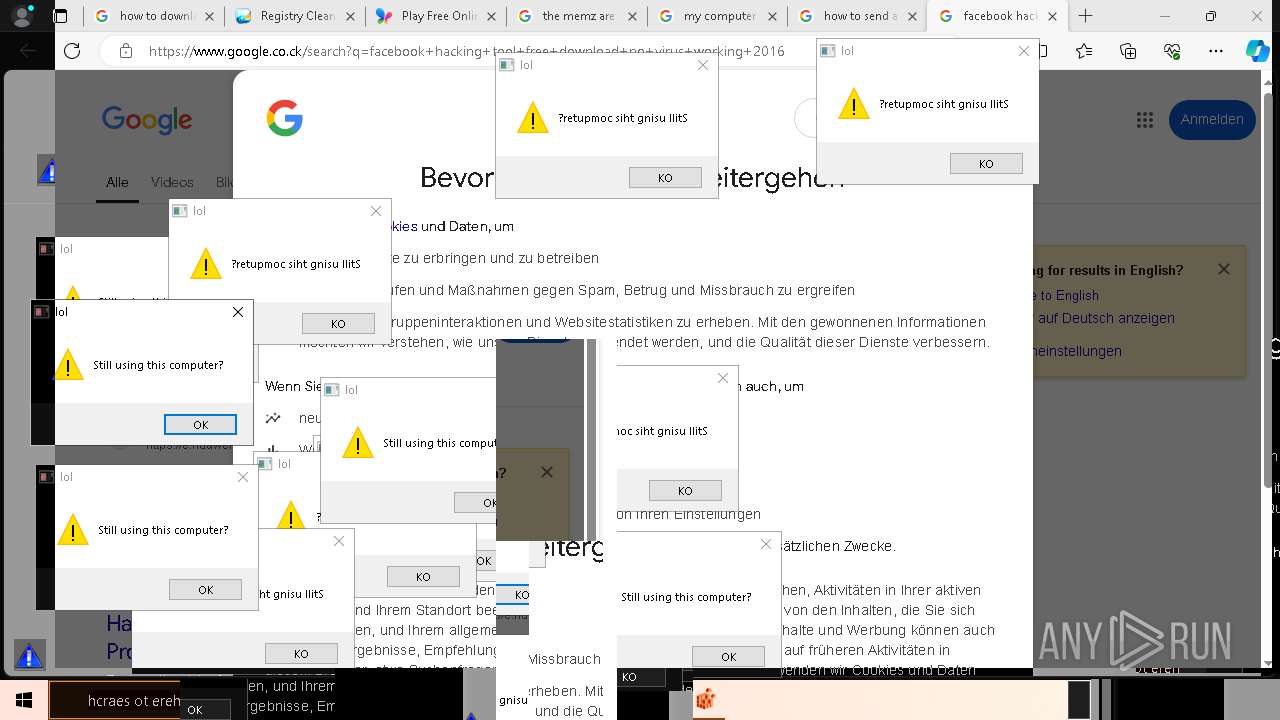The image size is (1280, 720).
Task: Open the tab actions menu icon
Action: pyautogui.click(x=61, y=16)
